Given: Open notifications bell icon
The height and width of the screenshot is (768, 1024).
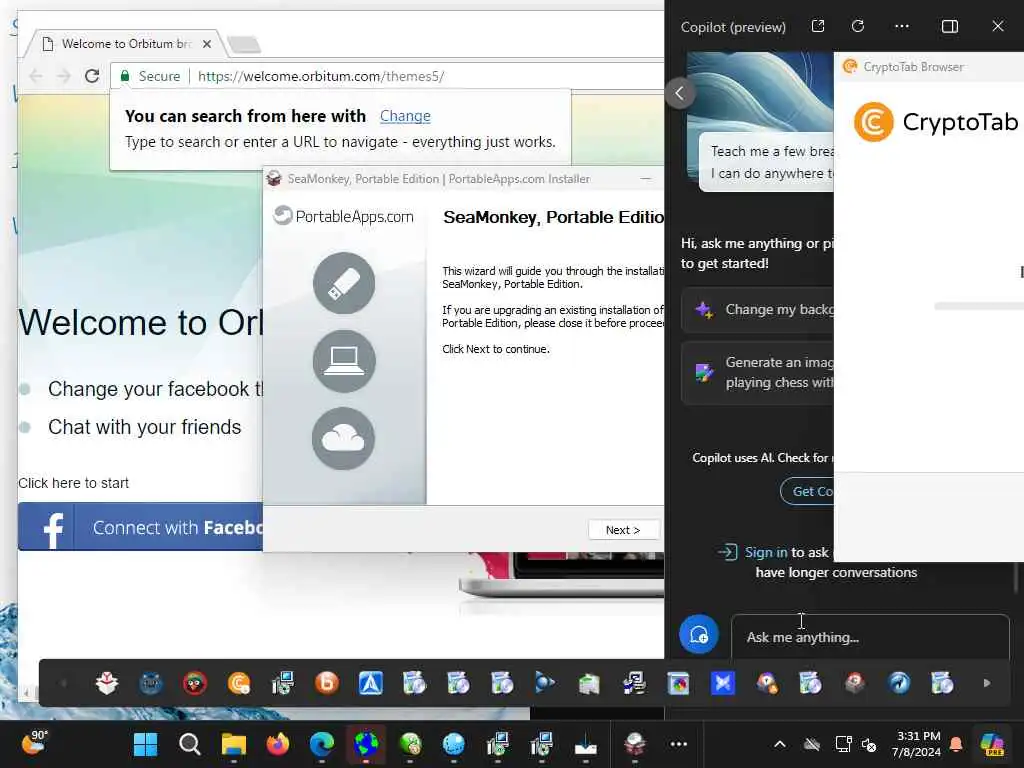Looking at the screenshot, I should tap(955, 744).
